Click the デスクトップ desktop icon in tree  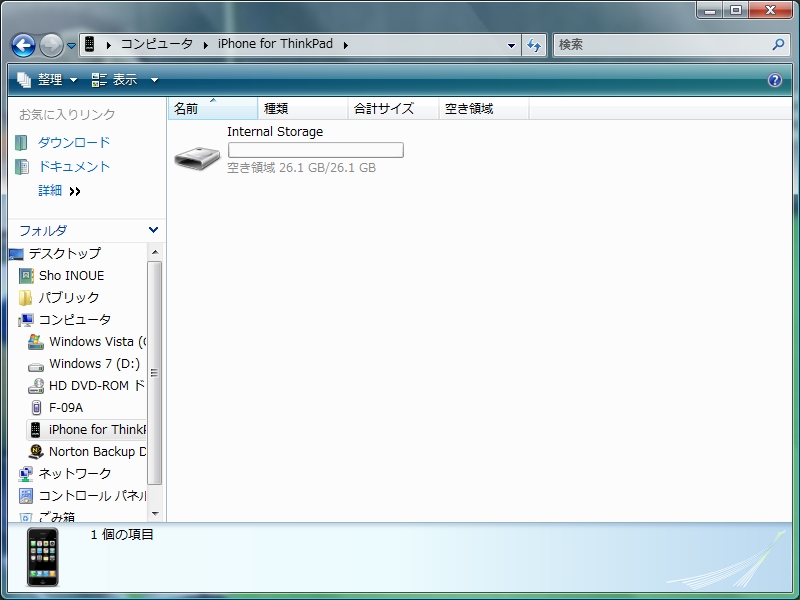16,254
